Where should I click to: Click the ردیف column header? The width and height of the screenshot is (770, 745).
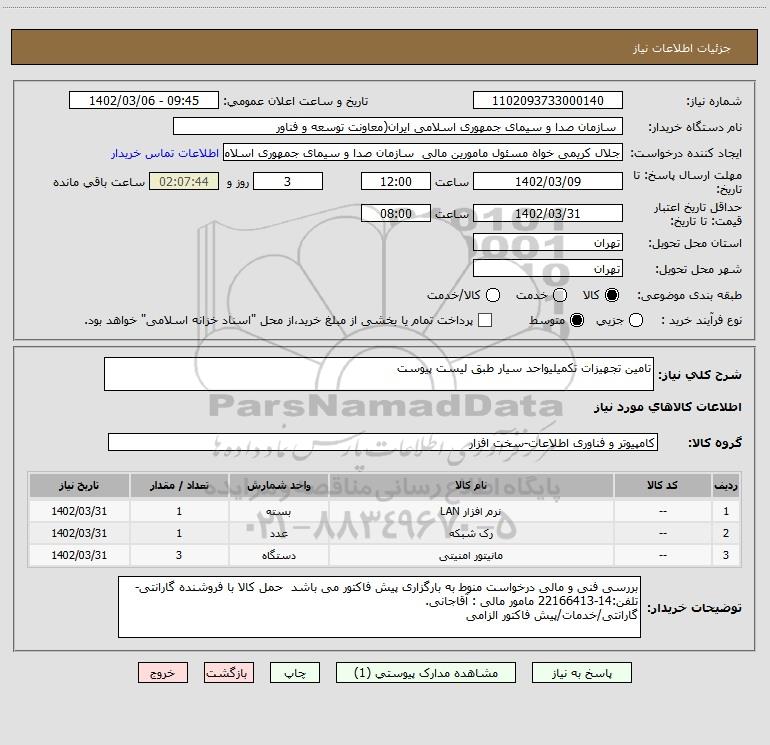tap(726, 485)
